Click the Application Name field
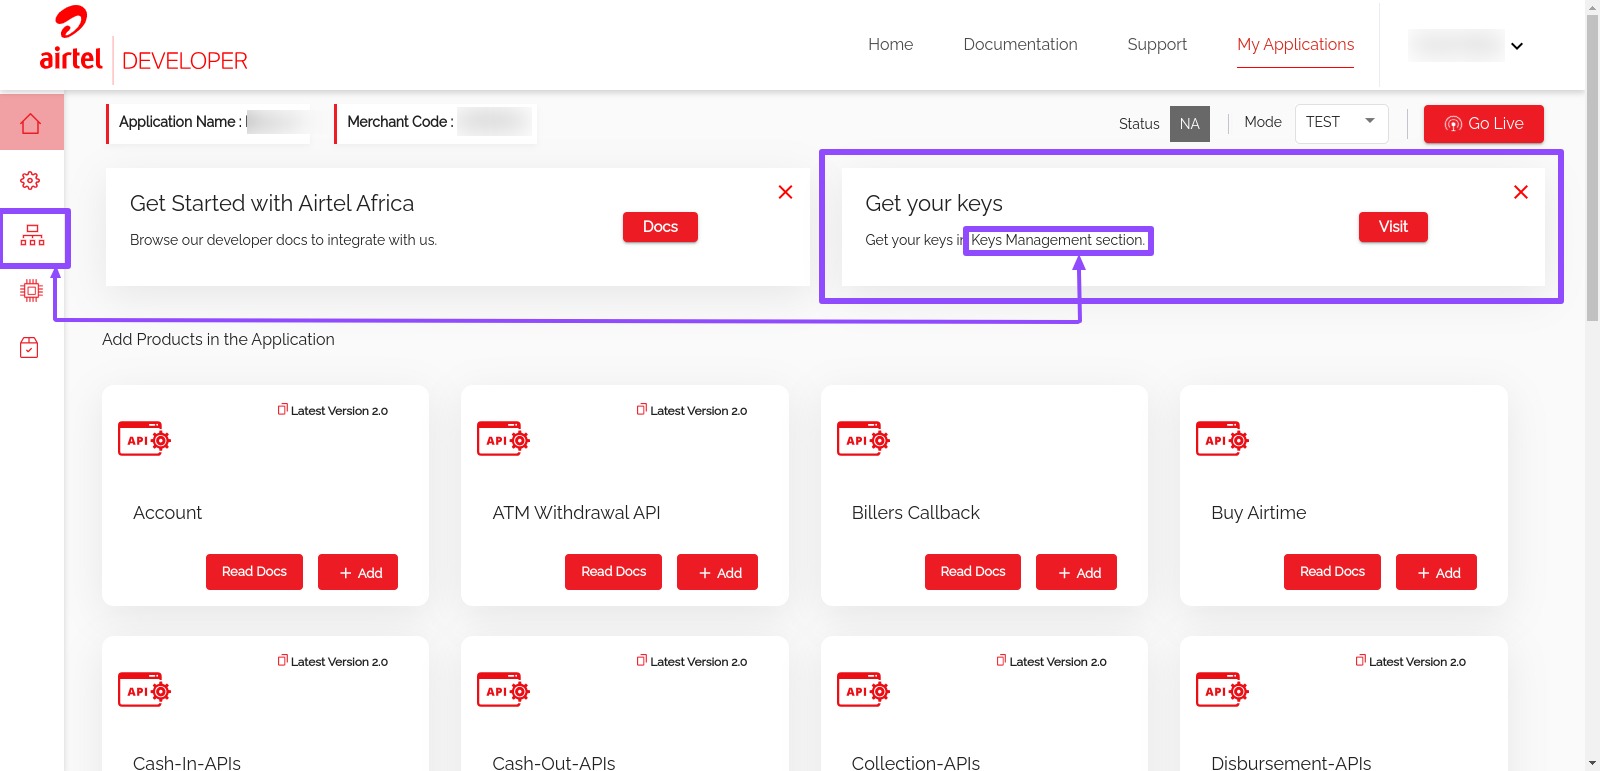Image resolution: width=1600 pixels, height=771 pixels. pos(209,123)
